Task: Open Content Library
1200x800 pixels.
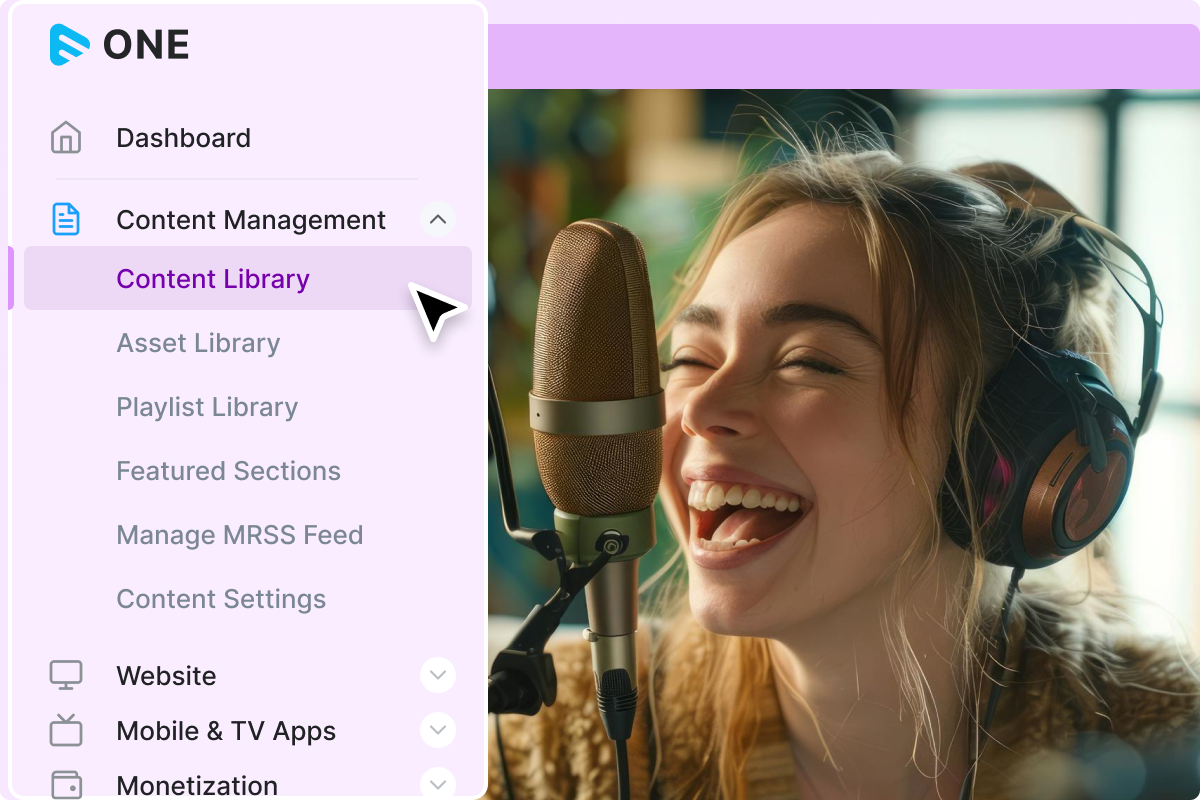Action: point(248,278)
